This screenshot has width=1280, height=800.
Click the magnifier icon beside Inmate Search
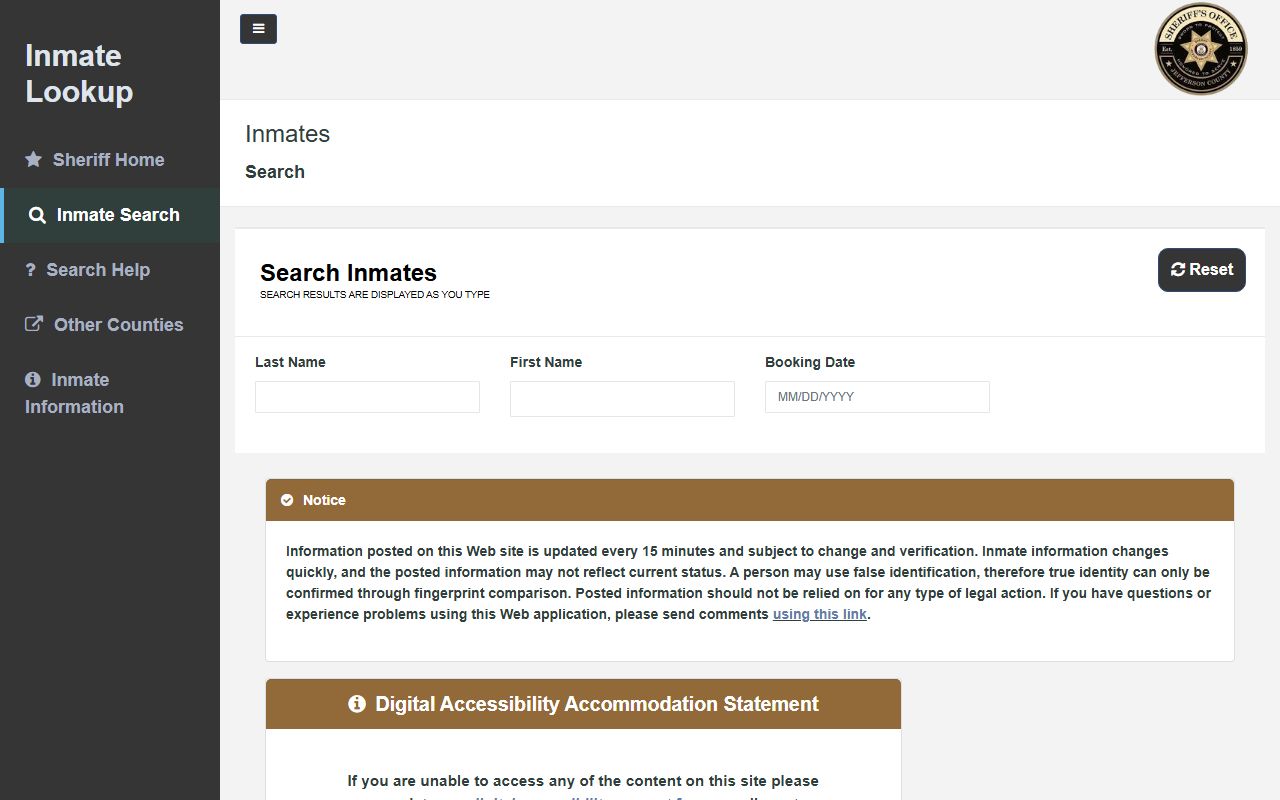[37, 215]
